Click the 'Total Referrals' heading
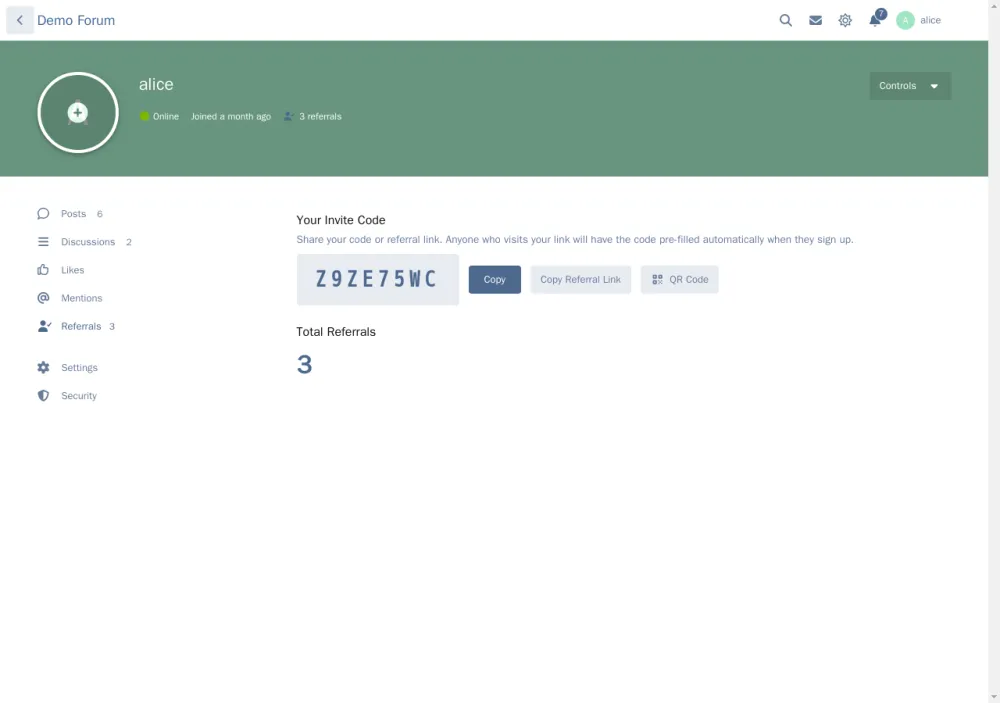Screen dimensions: 1000x703 336,332
